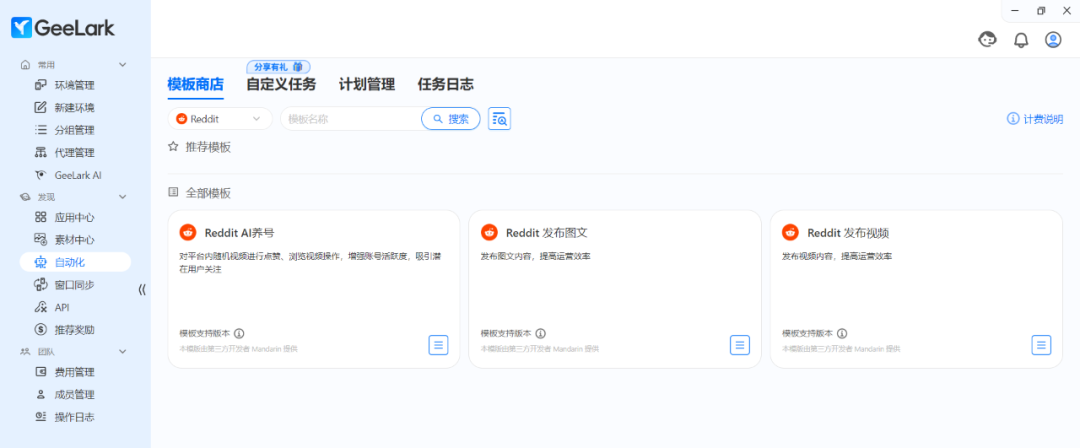Switch to 任务日志 tab

tap(446, 85)
